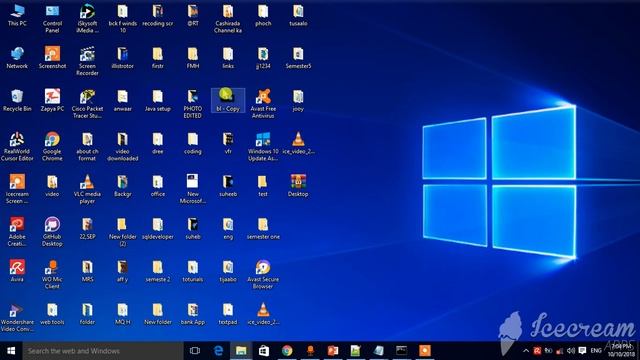Select the Semester5 folder
Image resolution: width=640 pixels, height=360 pixels.
click(x=298, y=58)
